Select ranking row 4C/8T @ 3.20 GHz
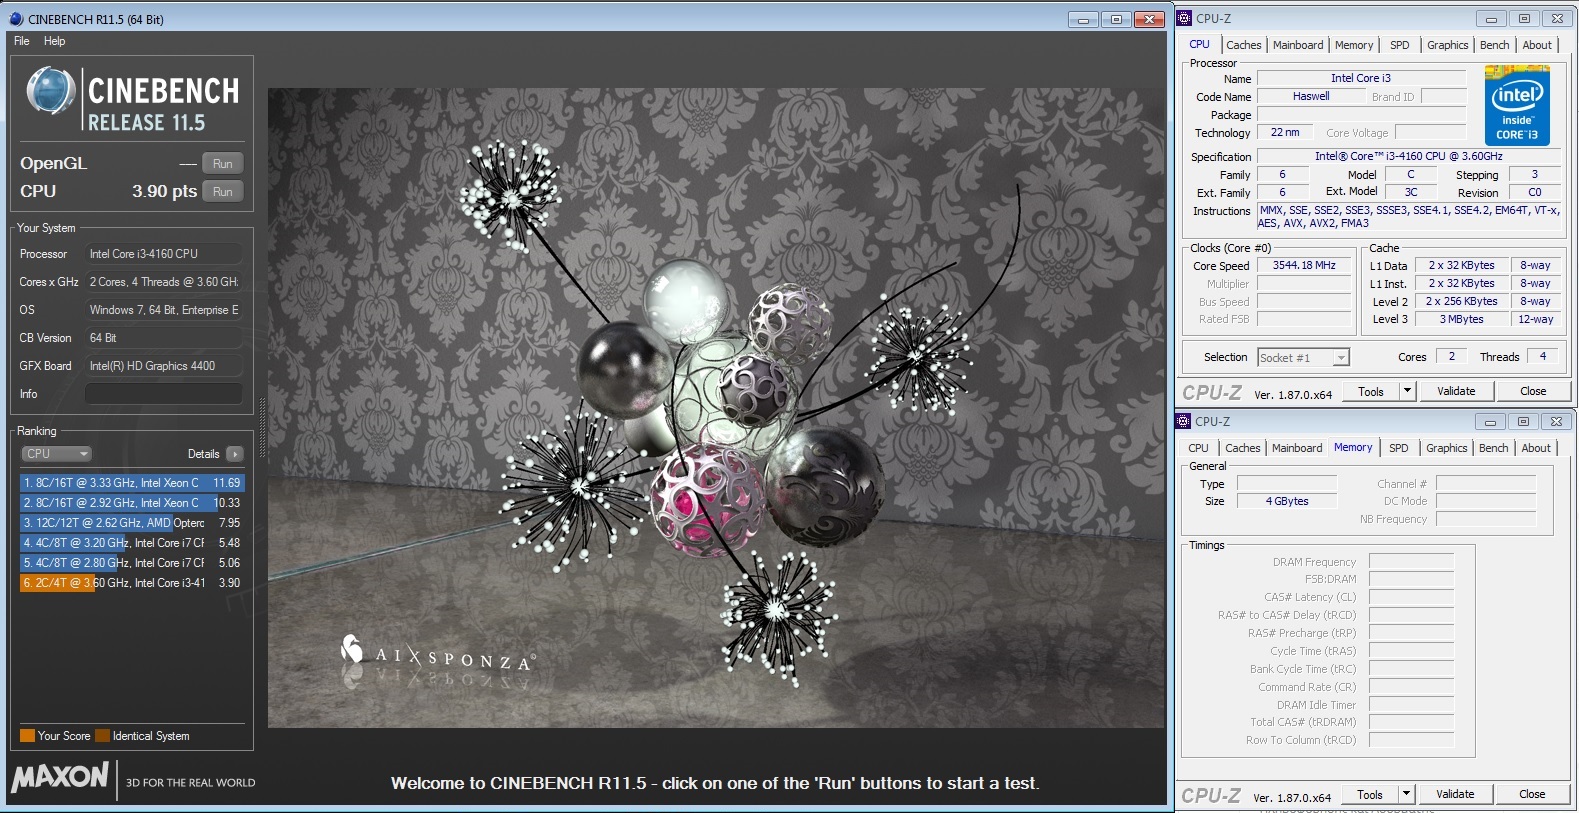 point(131,543)
